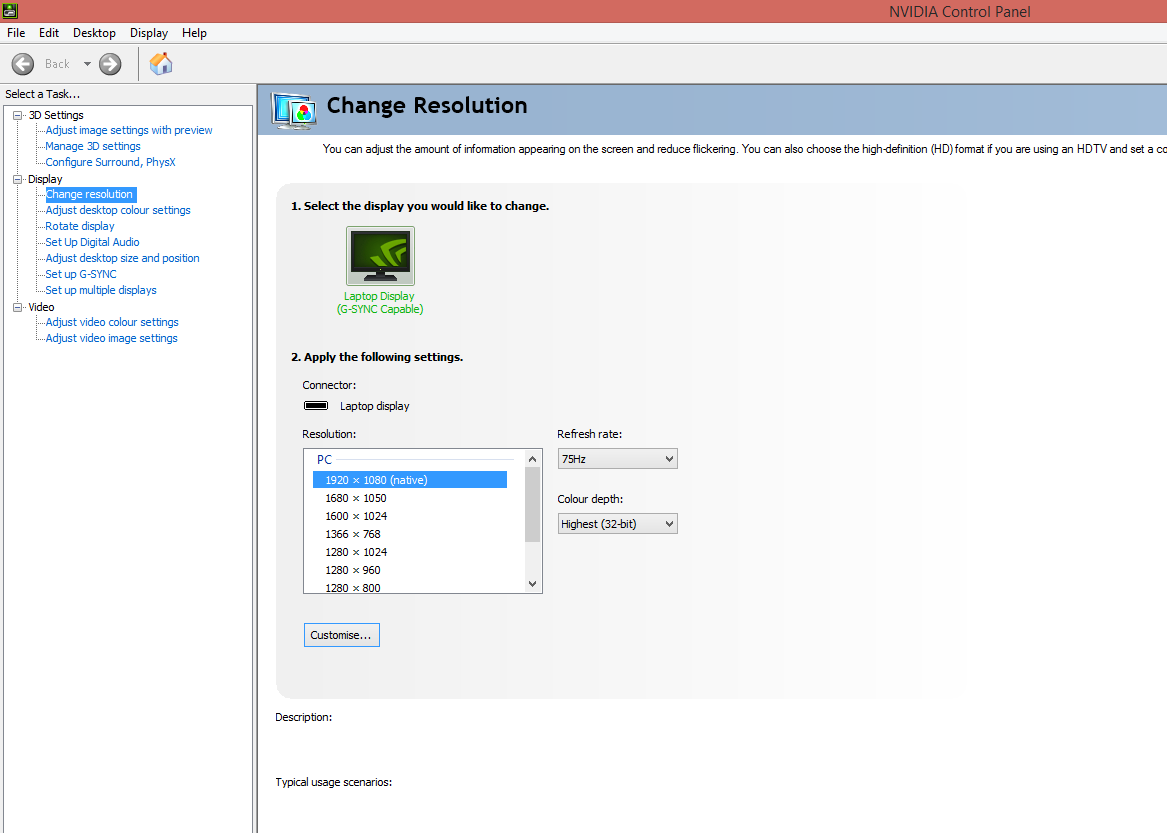
Task: Click the Display tree label
Action: (x=45, y=179)
